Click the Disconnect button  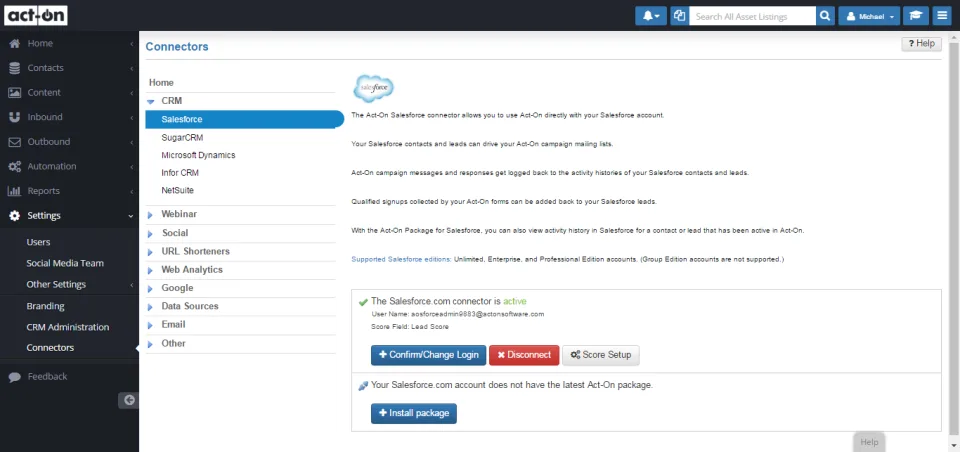[x=524, y=355]
